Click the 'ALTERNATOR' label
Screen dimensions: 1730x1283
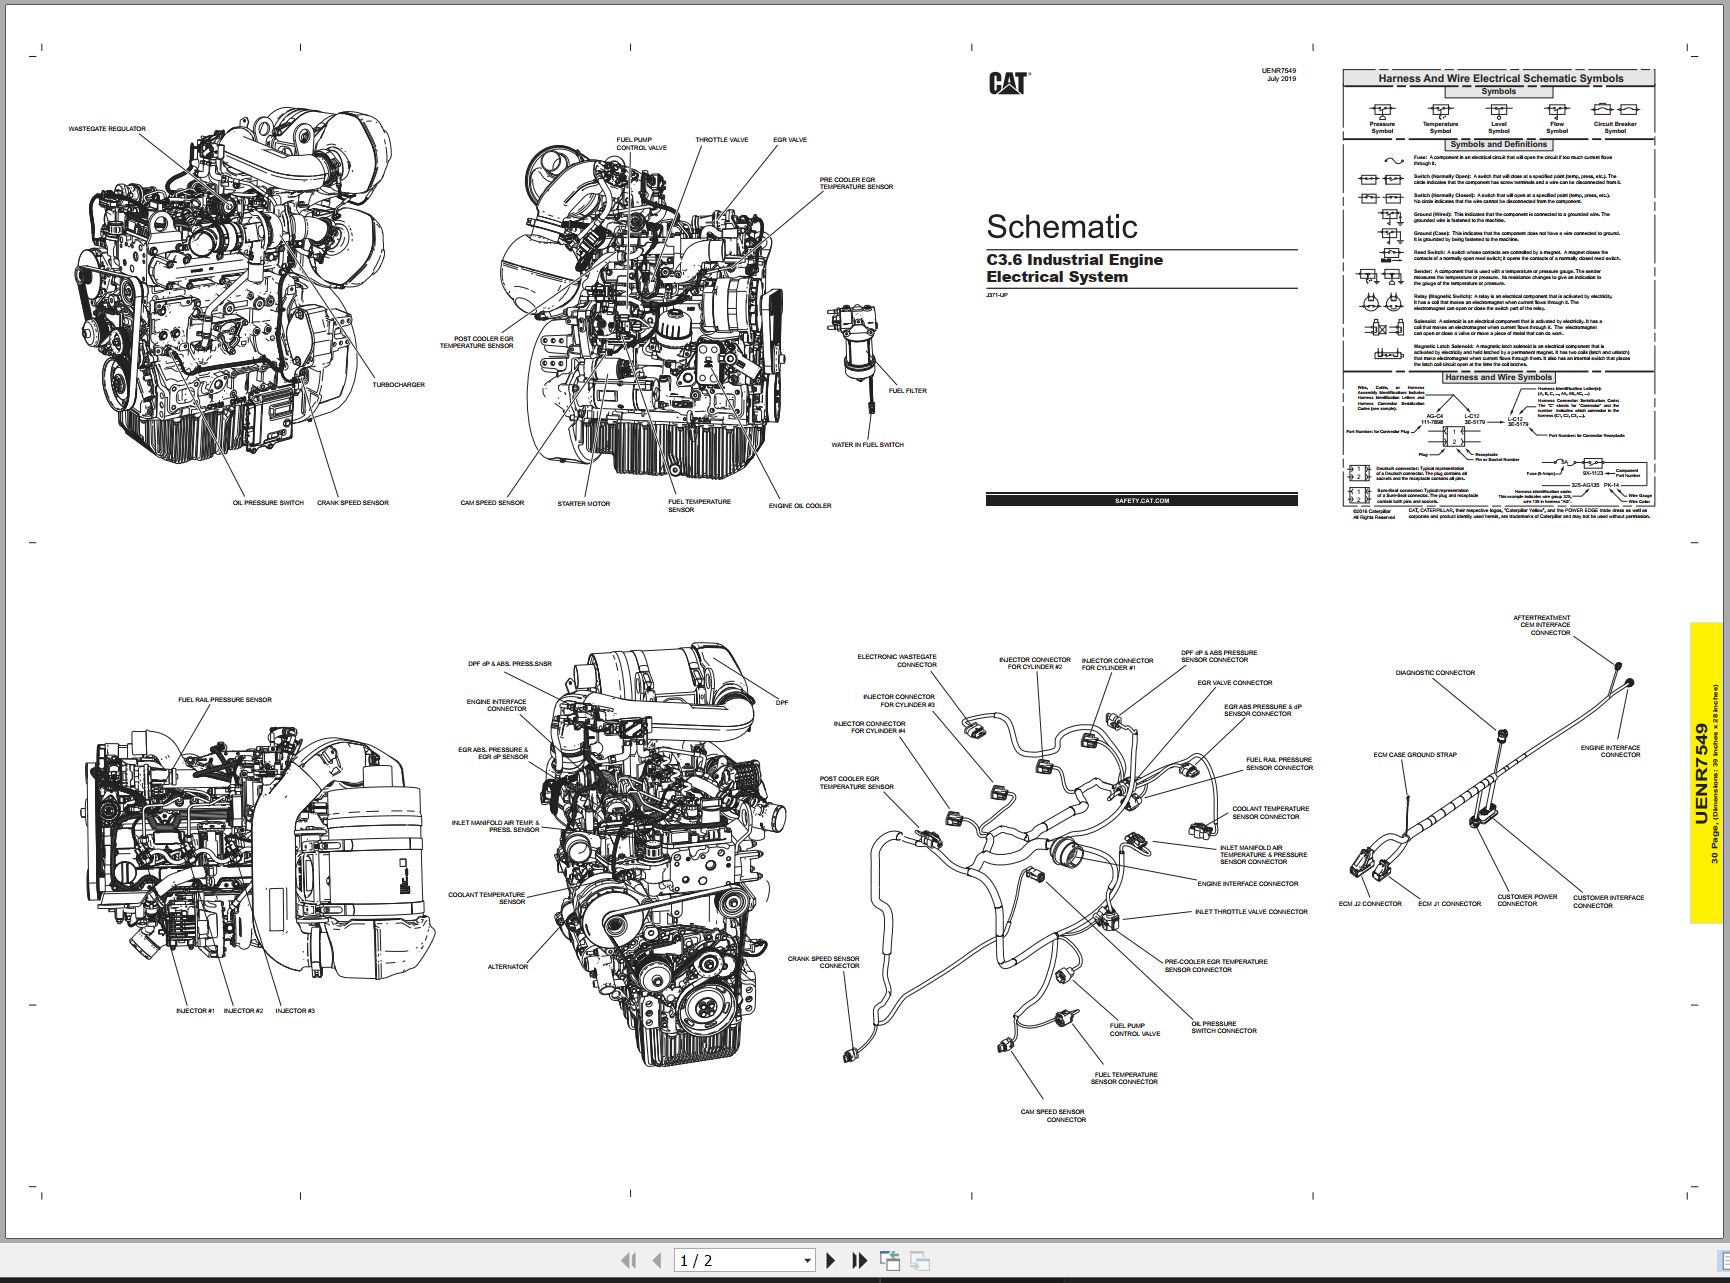point(508,967)
